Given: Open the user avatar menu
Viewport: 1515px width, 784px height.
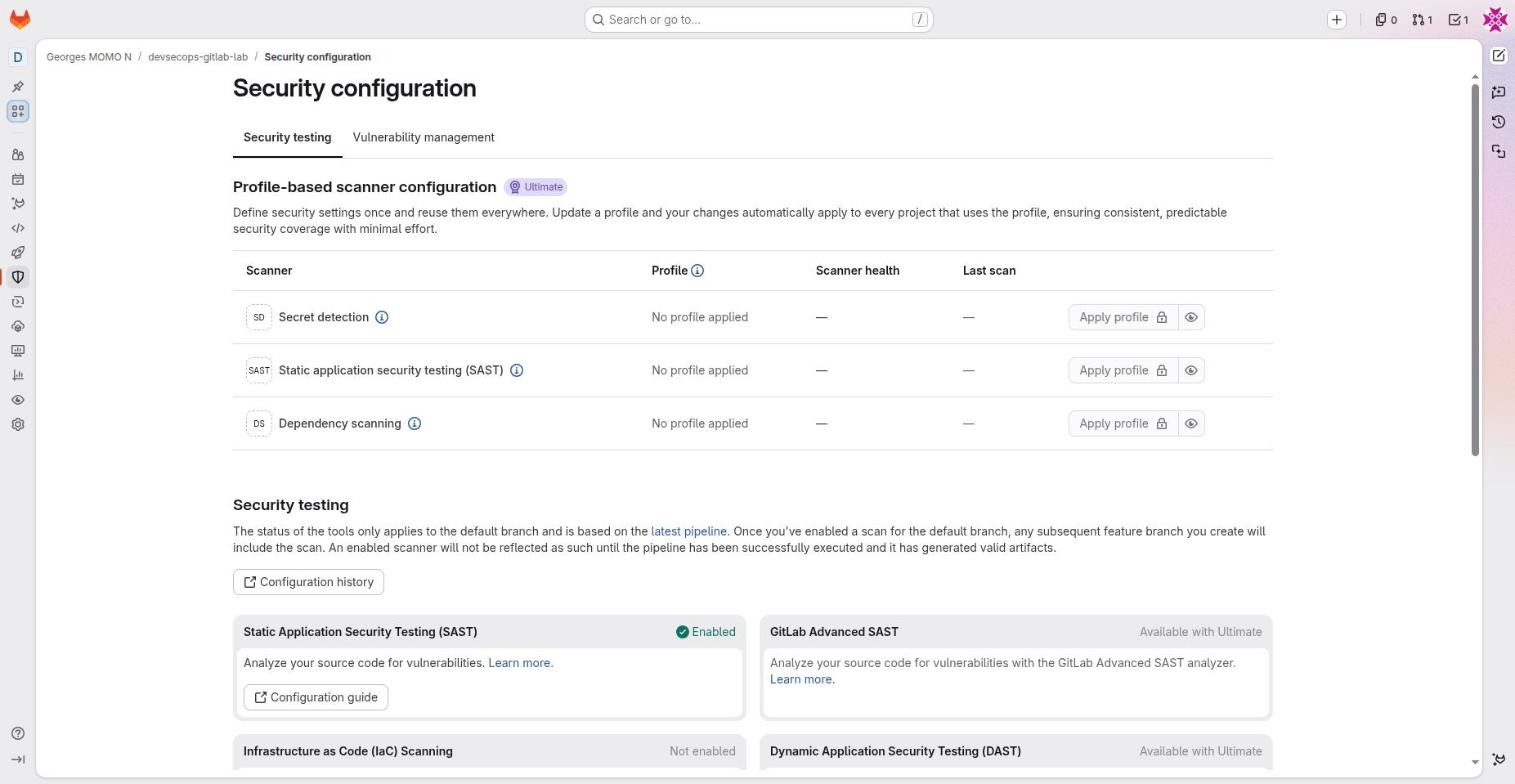Looking at the screenshot, I should 1495,19.
